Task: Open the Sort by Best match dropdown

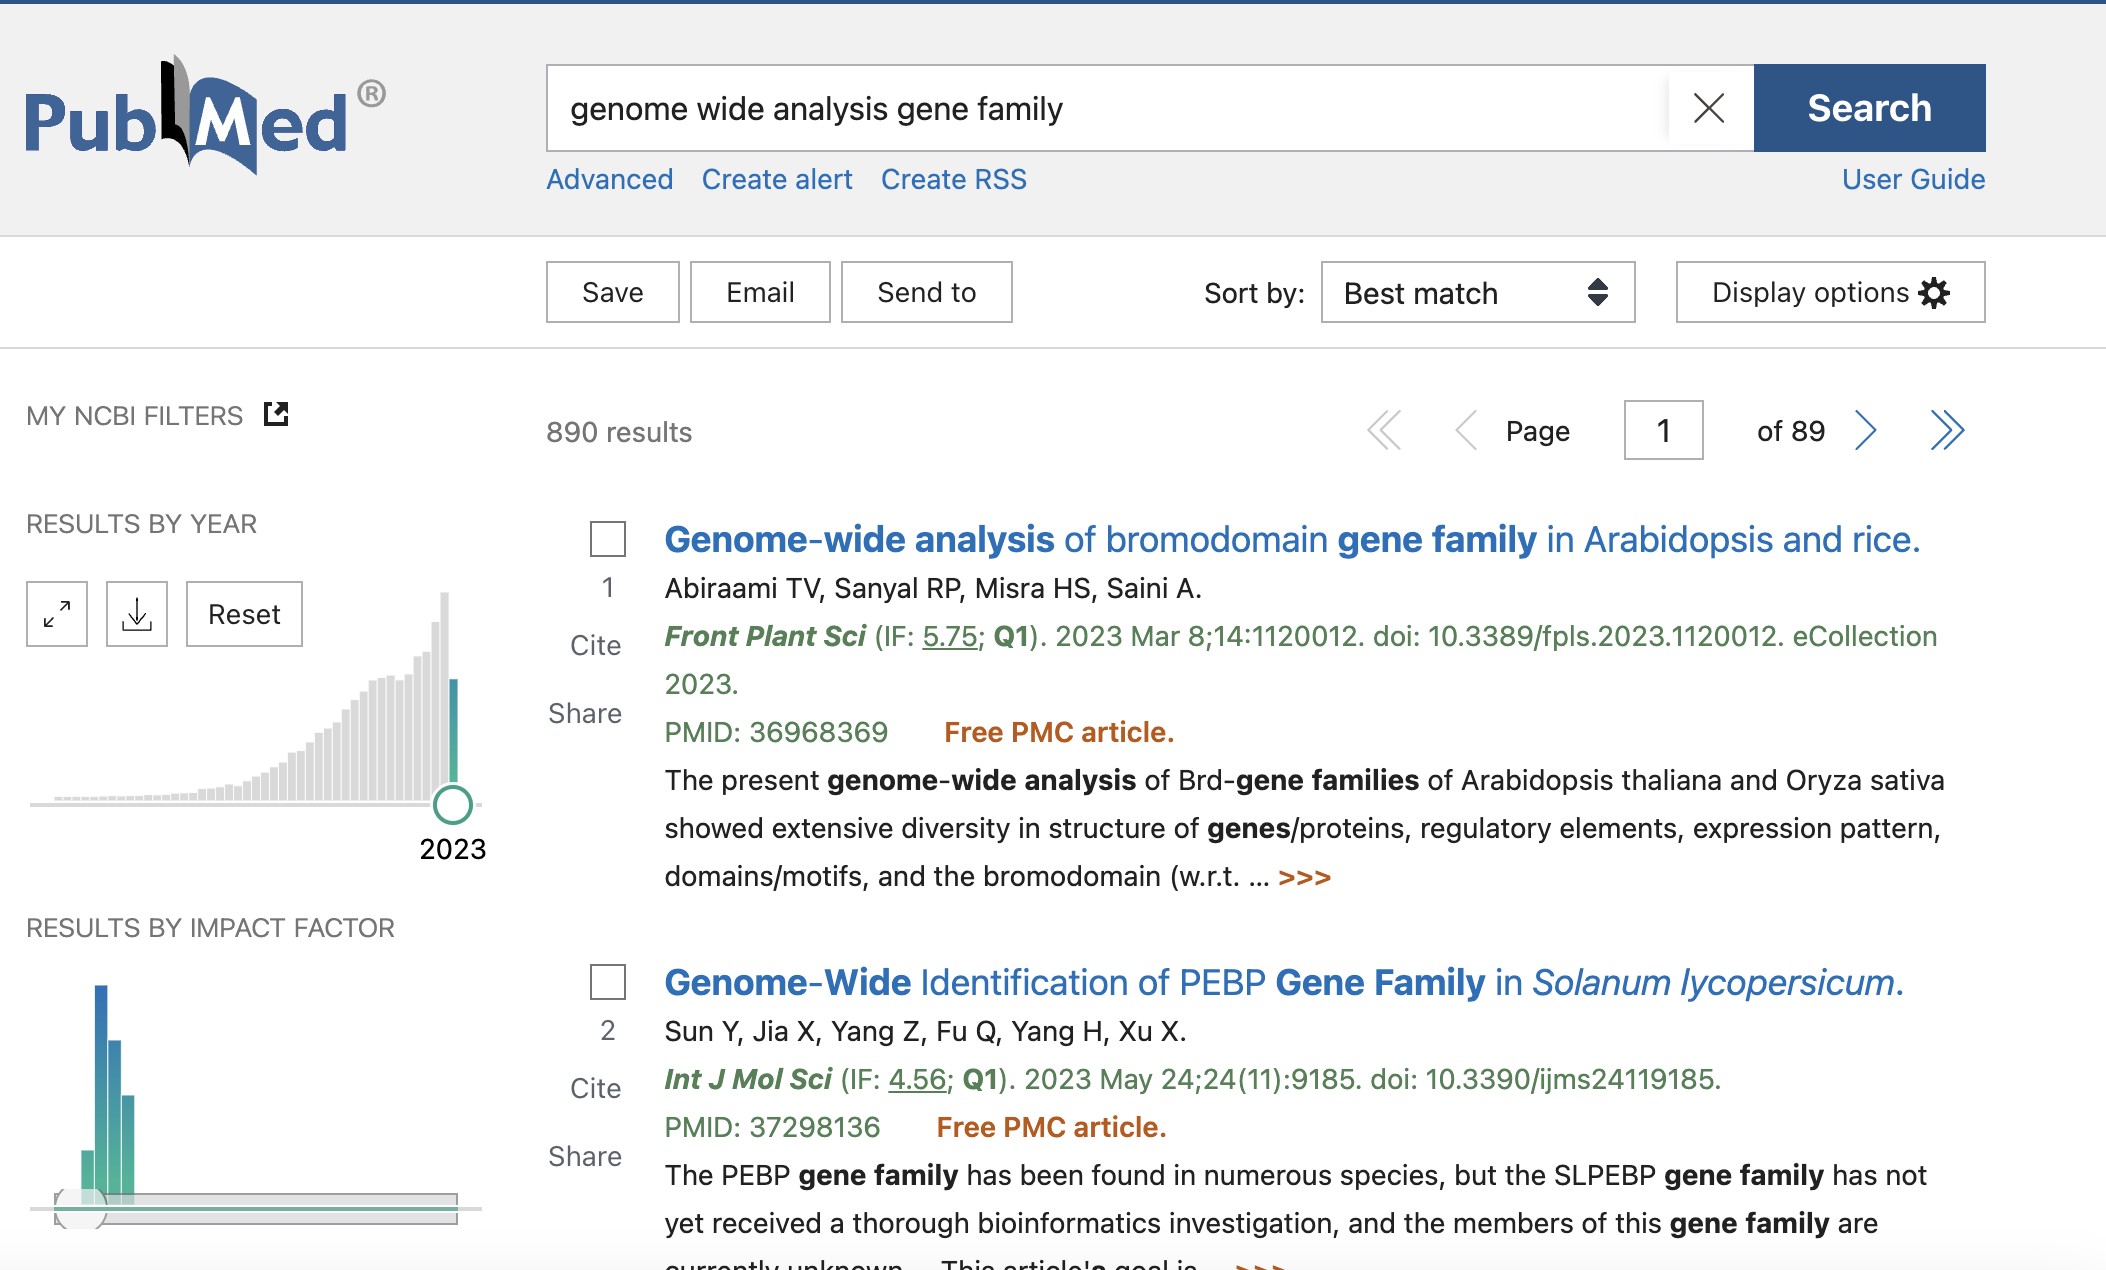Action: (x=1478, y=292)
